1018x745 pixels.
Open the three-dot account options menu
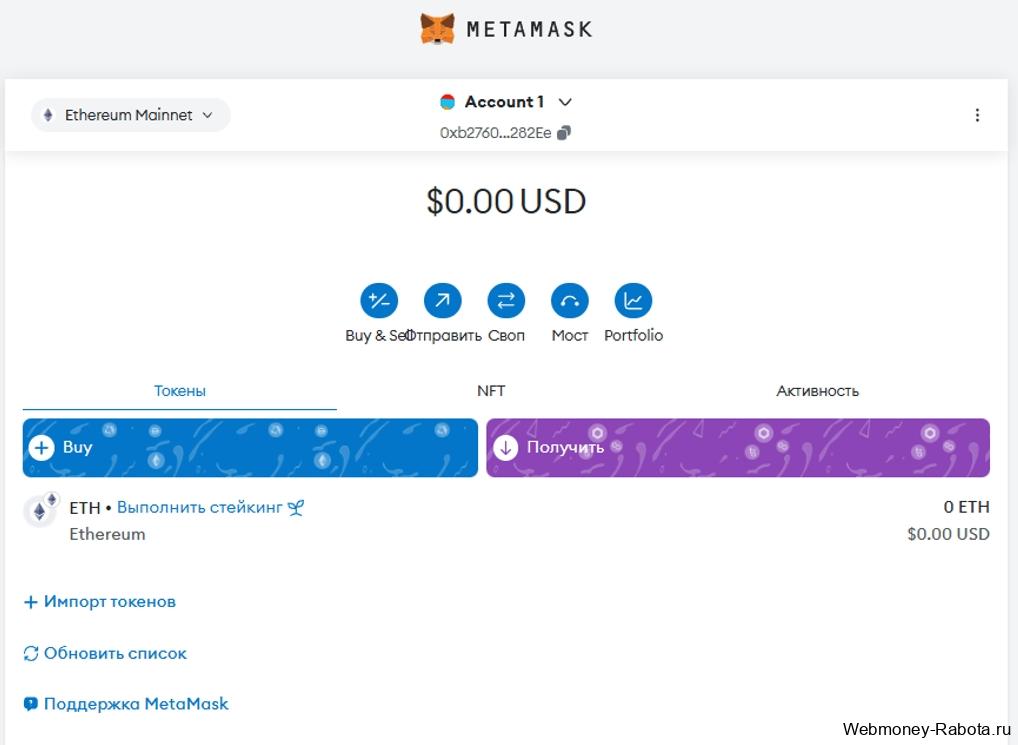(x=977, y=115)
